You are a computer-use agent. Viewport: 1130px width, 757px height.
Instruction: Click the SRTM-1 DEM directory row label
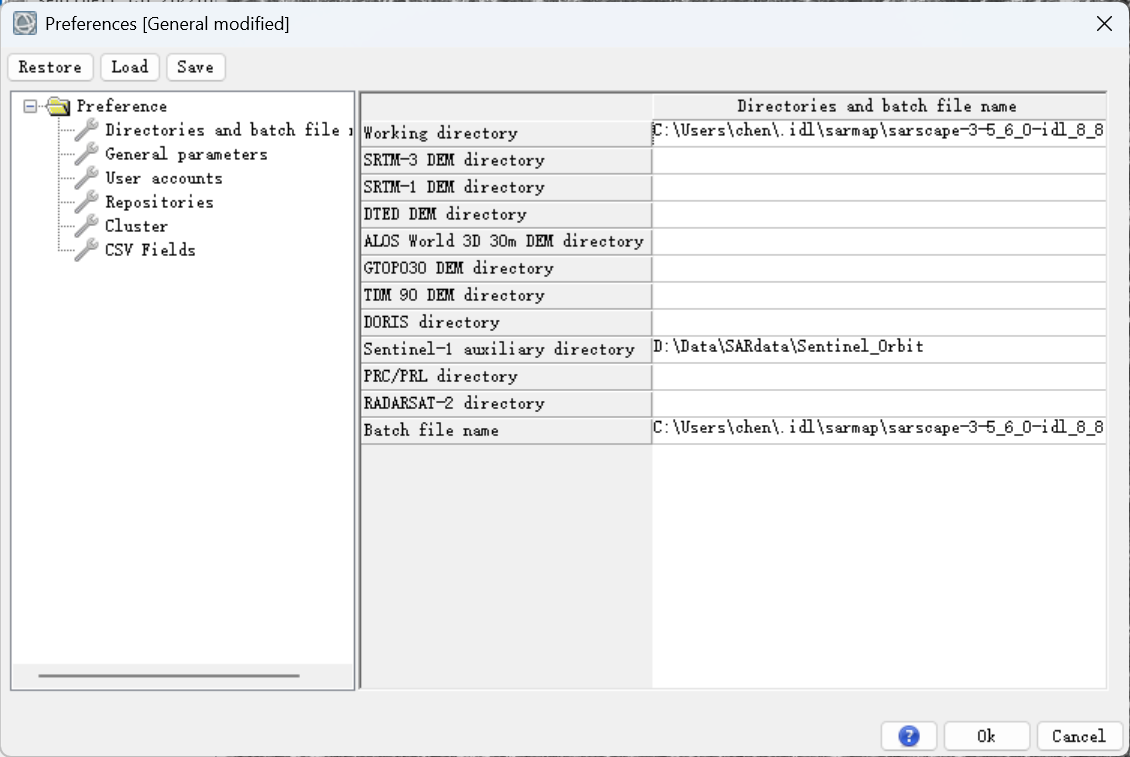point(506,187)
